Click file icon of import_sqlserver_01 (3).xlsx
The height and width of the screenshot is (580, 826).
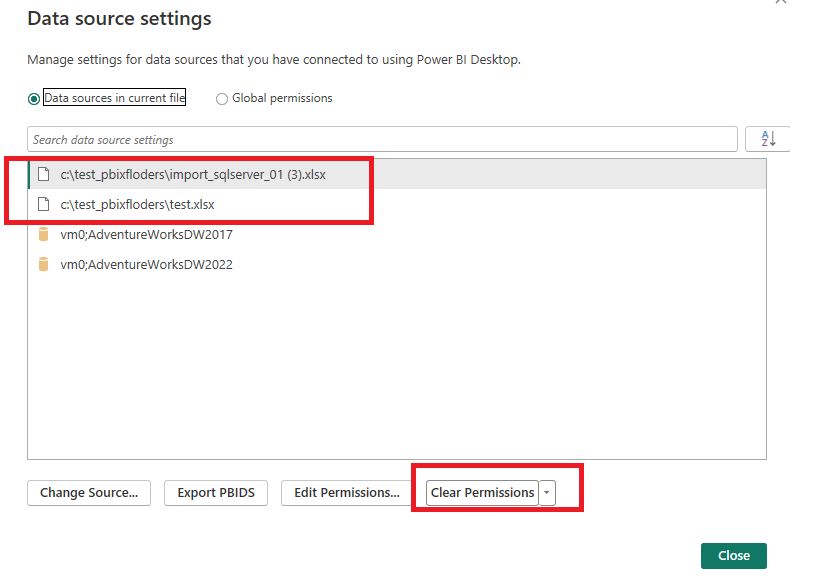click(44, 174)
